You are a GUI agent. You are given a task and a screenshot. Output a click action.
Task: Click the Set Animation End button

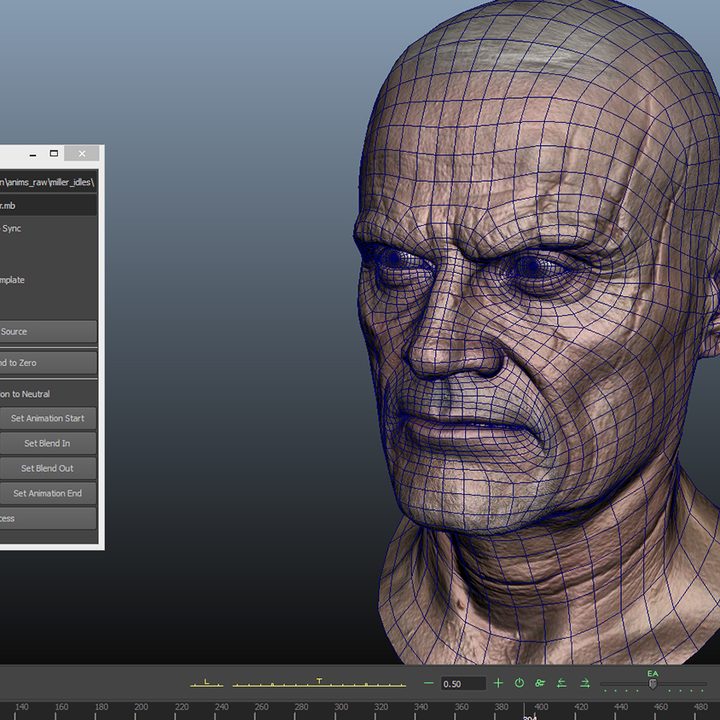click(48, 493)
